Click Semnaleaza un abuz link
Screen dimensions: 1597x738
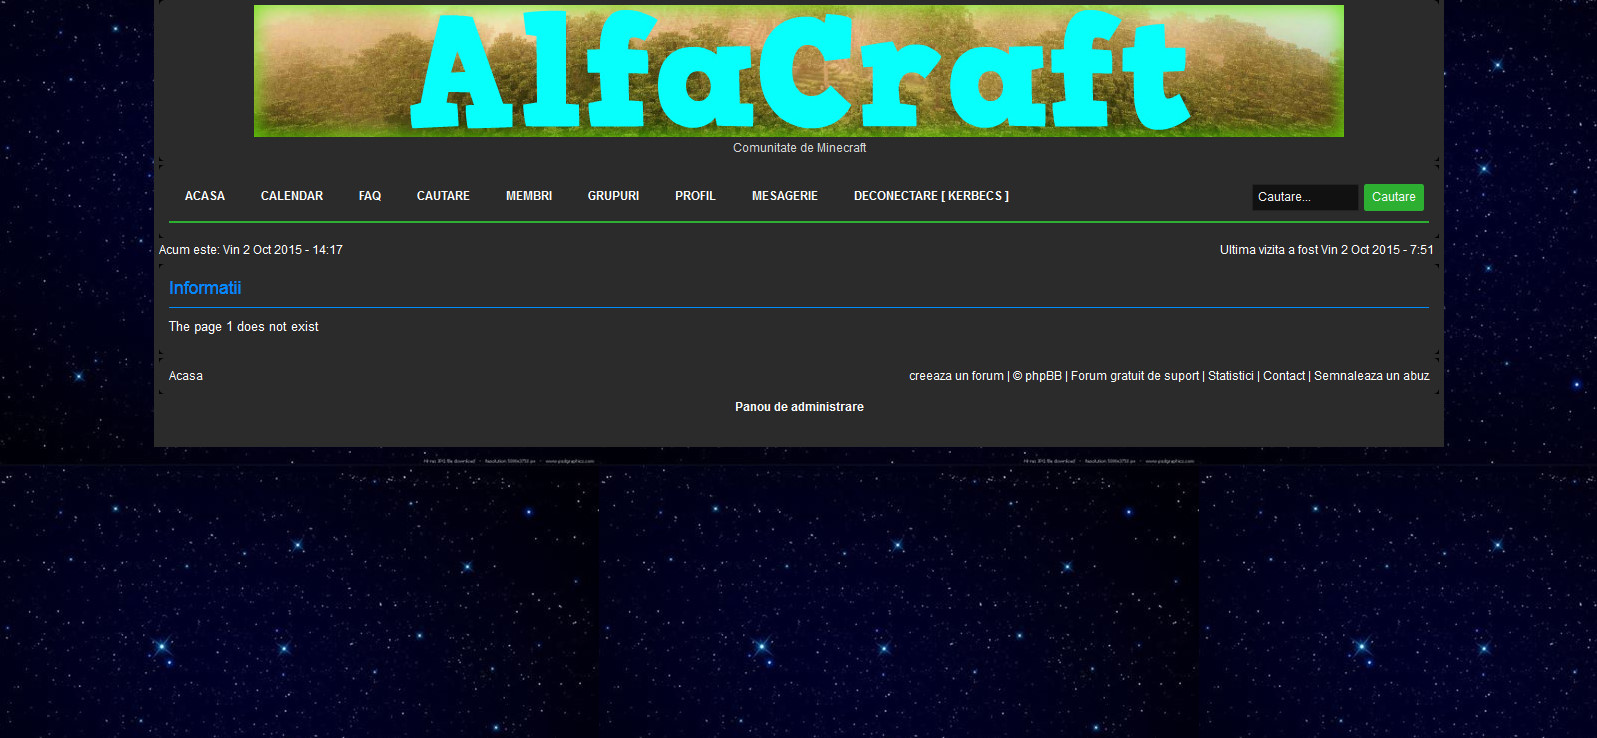1372,376
